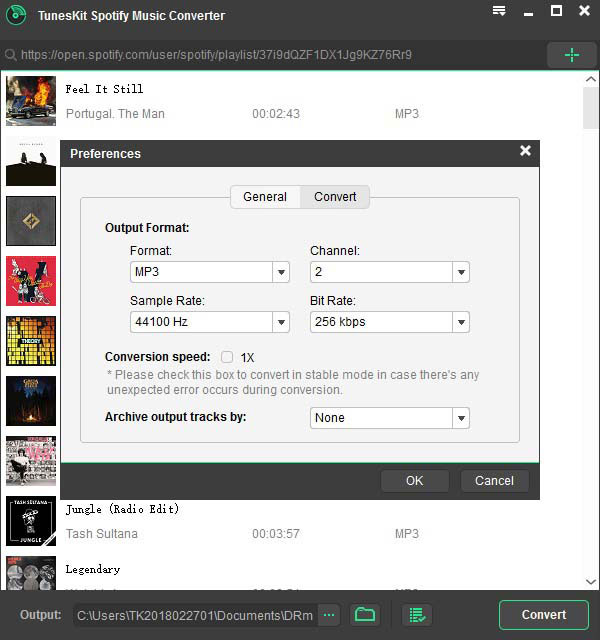600x640 pixels.
Task: Open the output folder icon
Action: [x=365, y=614]
